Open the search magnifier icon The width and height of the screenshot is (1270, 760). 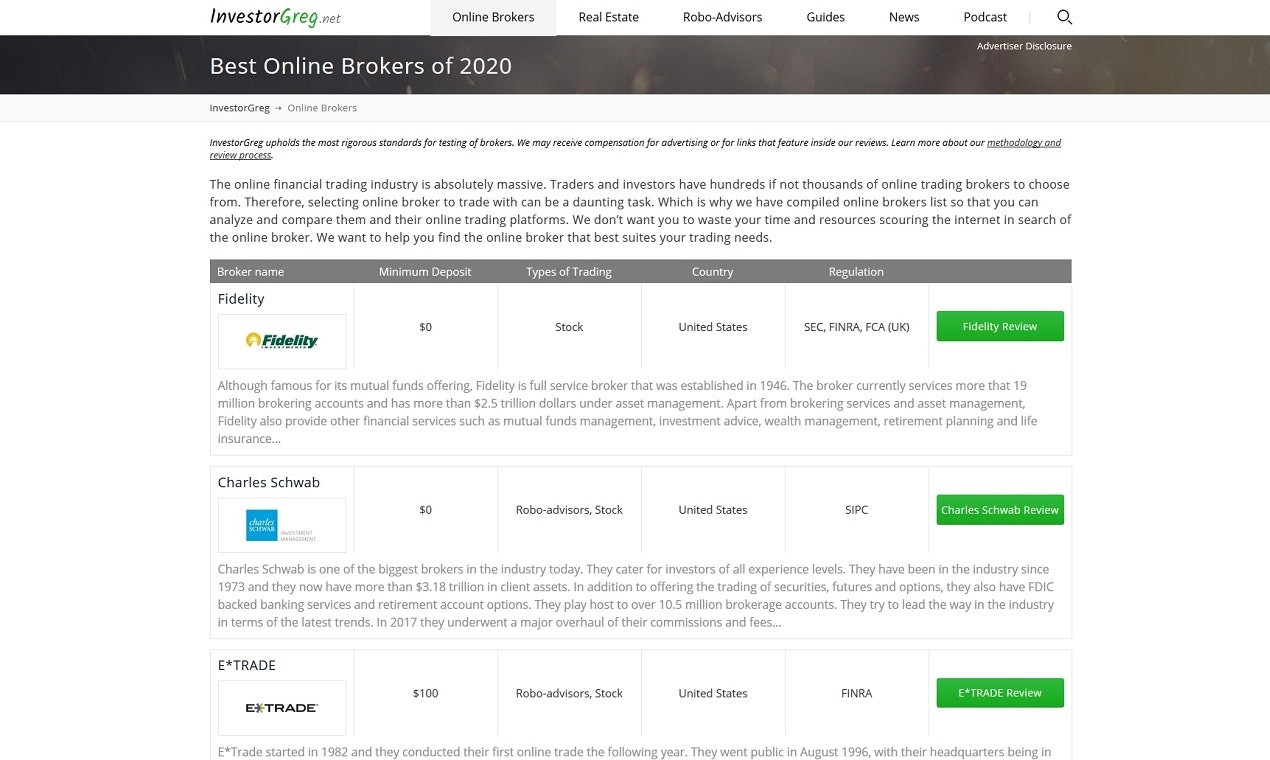[x=1064, y=17]
